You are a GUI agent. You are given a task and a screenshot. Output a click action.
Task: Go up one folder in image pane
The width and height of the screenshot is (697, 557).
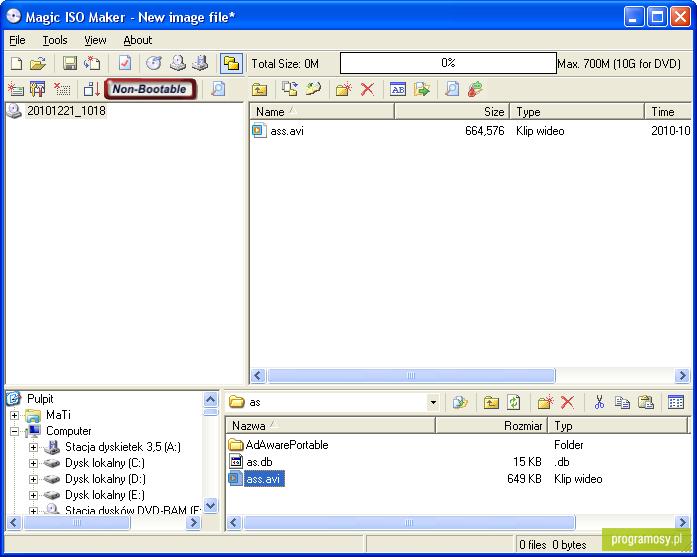[x=259, y=89]
